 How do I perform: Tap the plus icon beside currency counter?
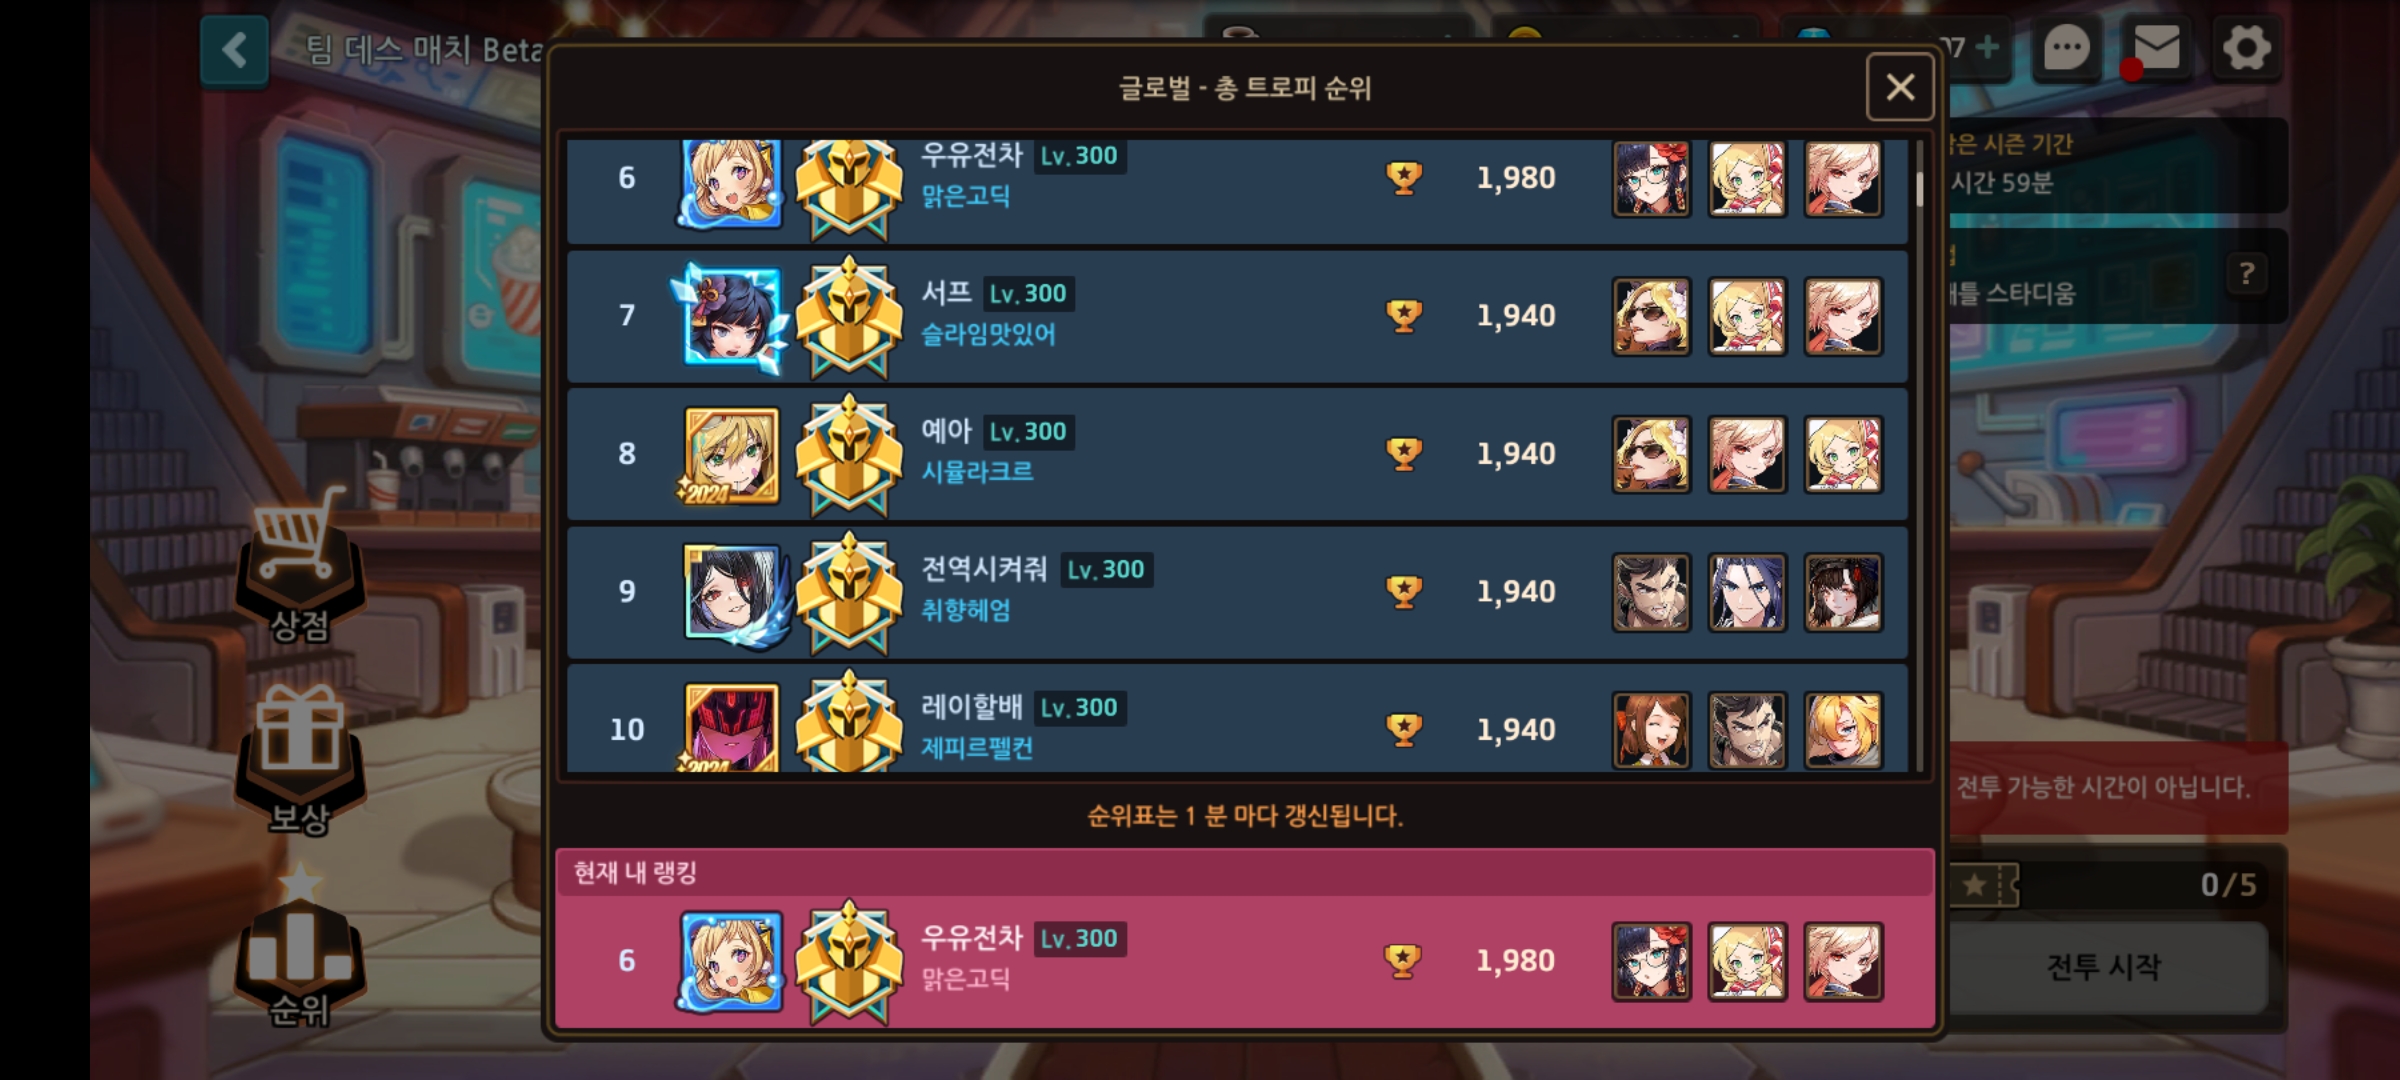click(1989, 46)
